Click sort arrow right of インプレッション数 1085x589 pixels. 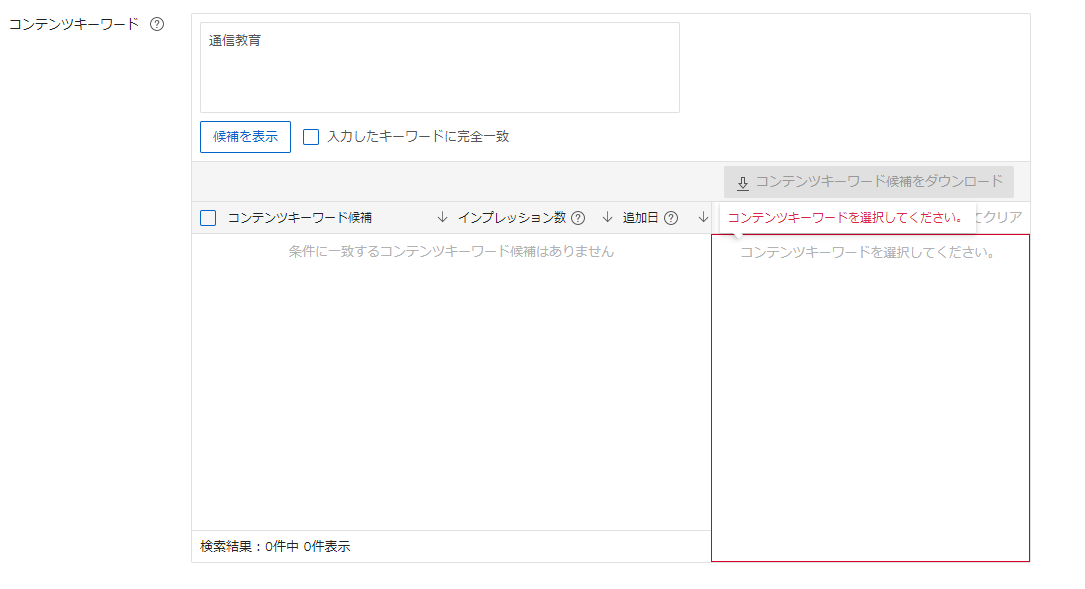pos(607,218)
